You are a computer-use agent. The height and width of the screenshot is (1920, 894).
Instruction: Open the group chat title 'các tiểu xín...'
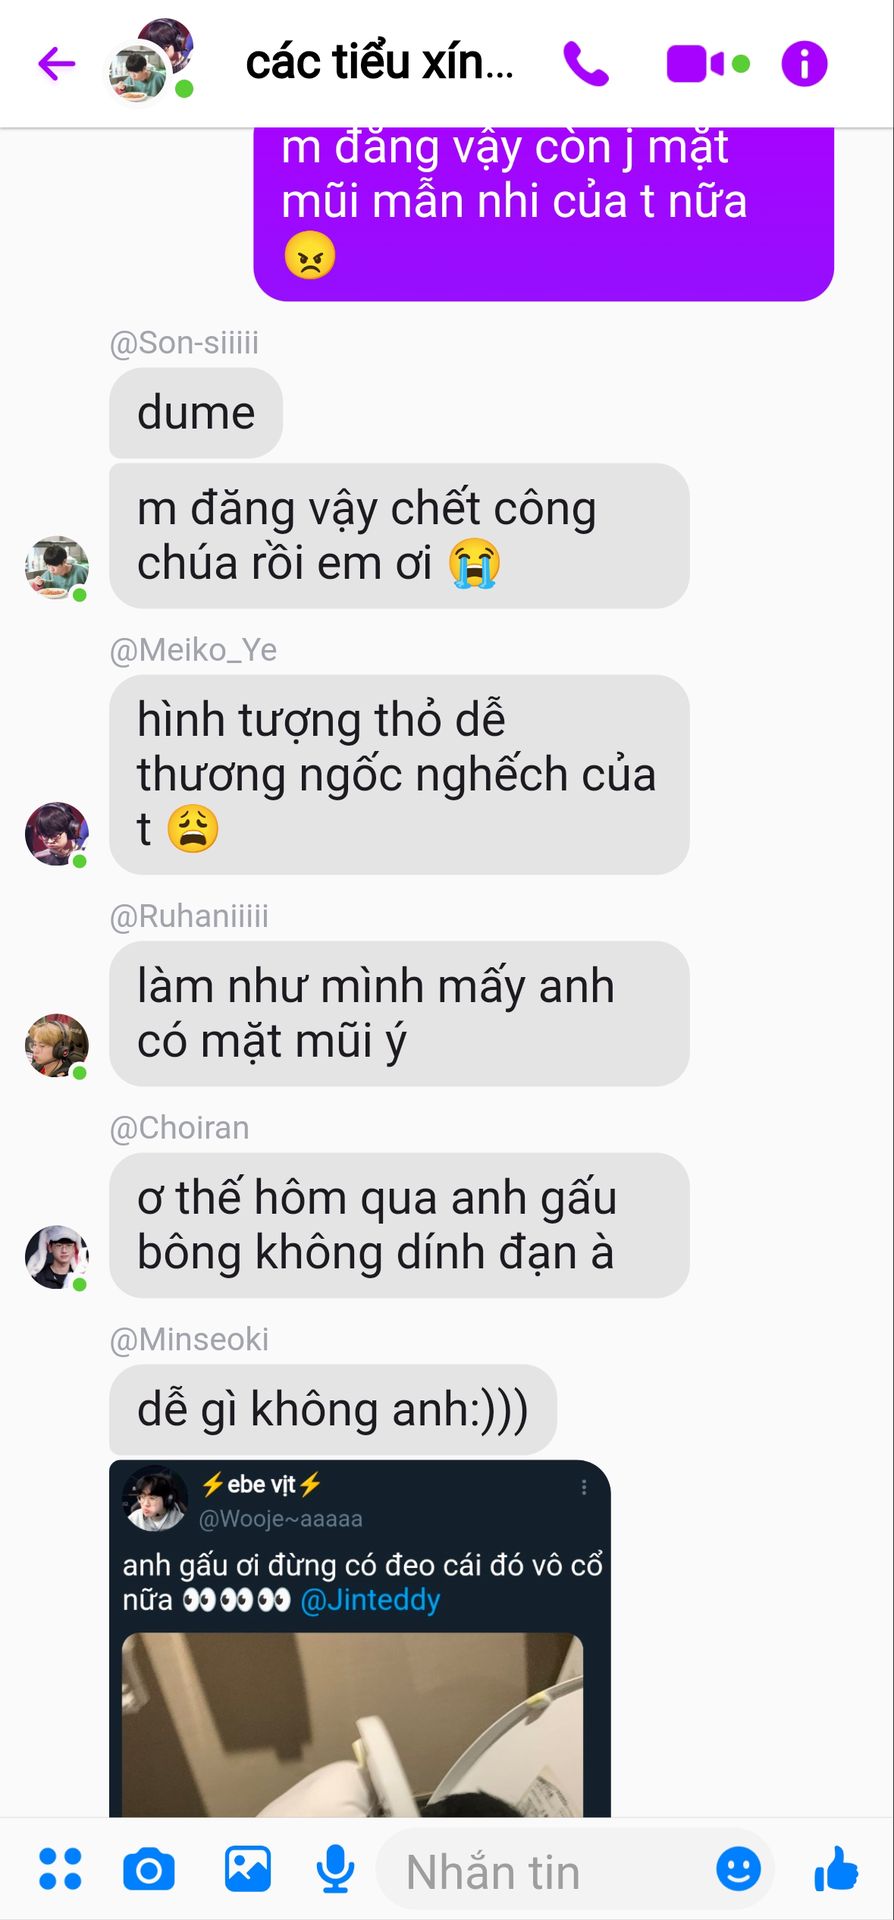tap(380, 62)
